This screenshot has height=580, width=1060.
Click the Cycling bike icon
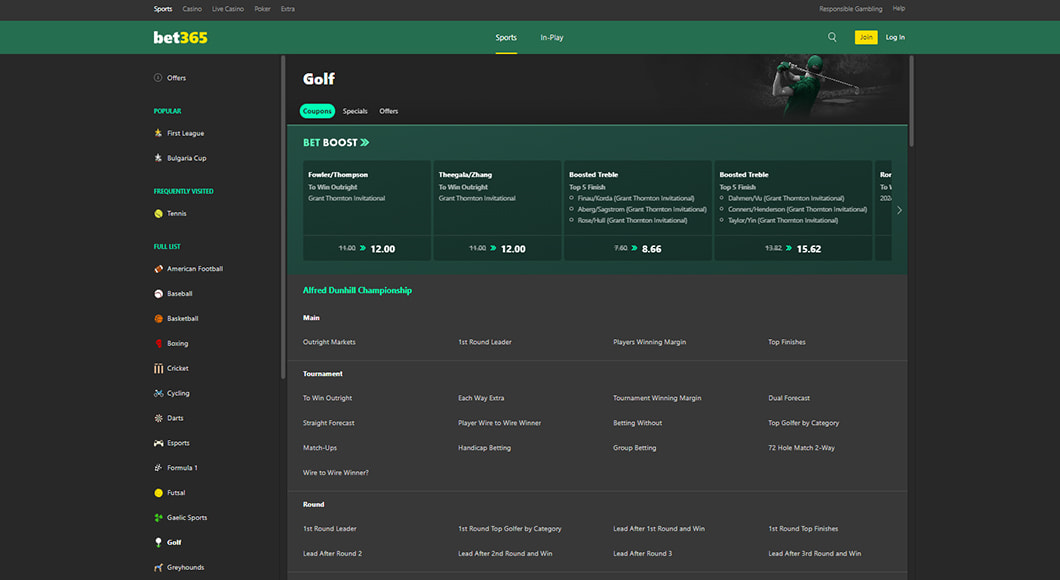(158, 393)
